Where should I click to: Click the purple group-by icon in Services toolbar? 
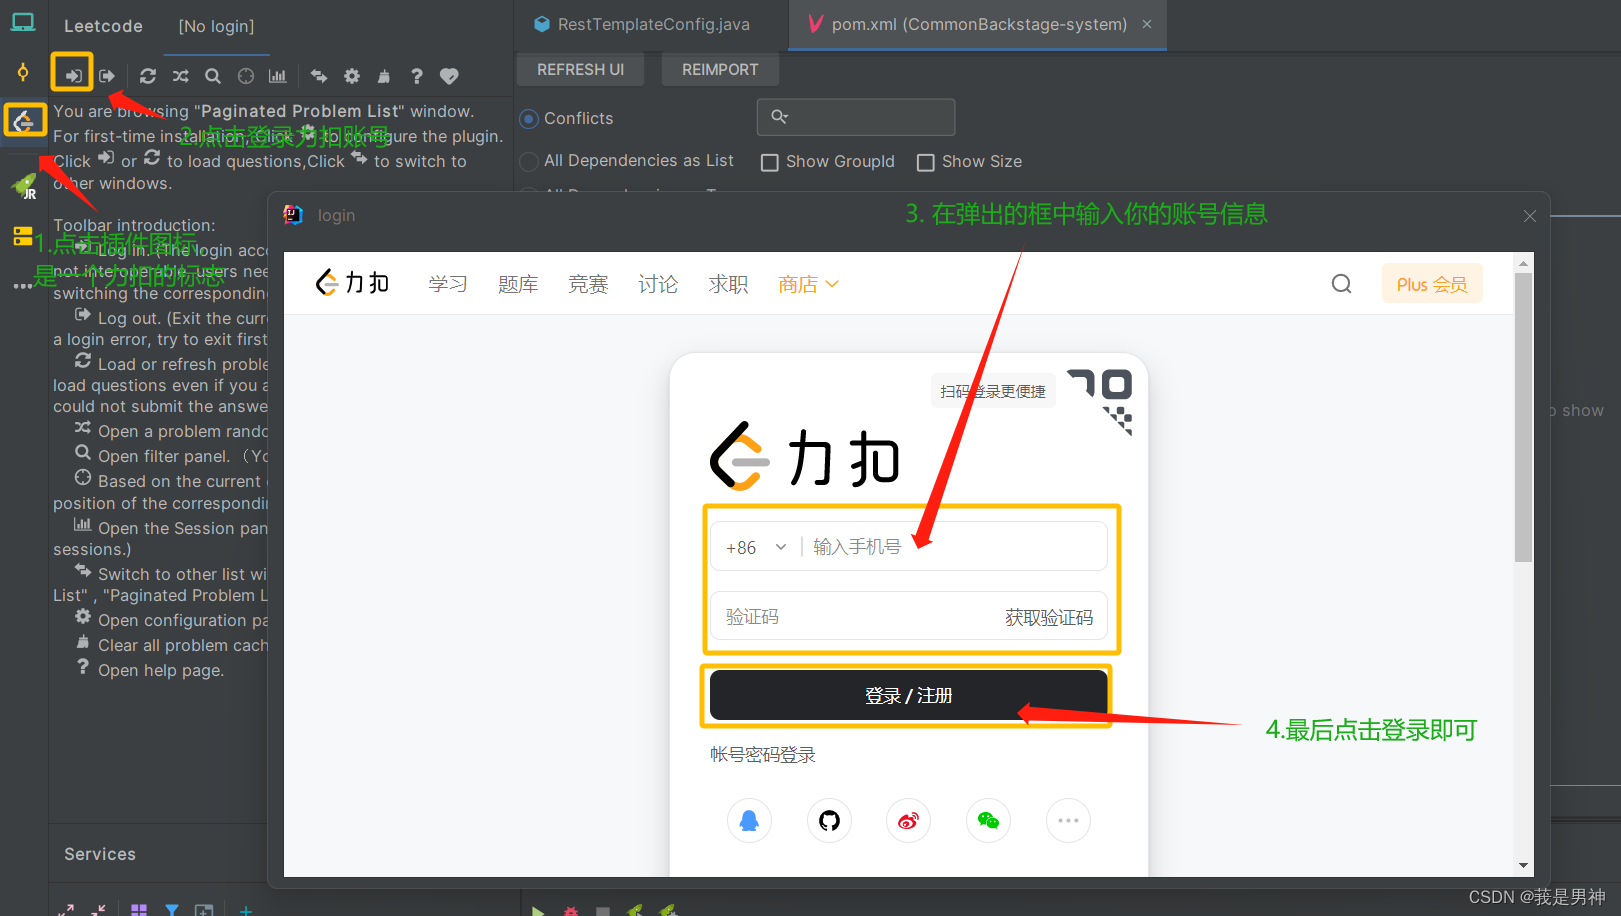pyautogui.click(x=139, y=910)
